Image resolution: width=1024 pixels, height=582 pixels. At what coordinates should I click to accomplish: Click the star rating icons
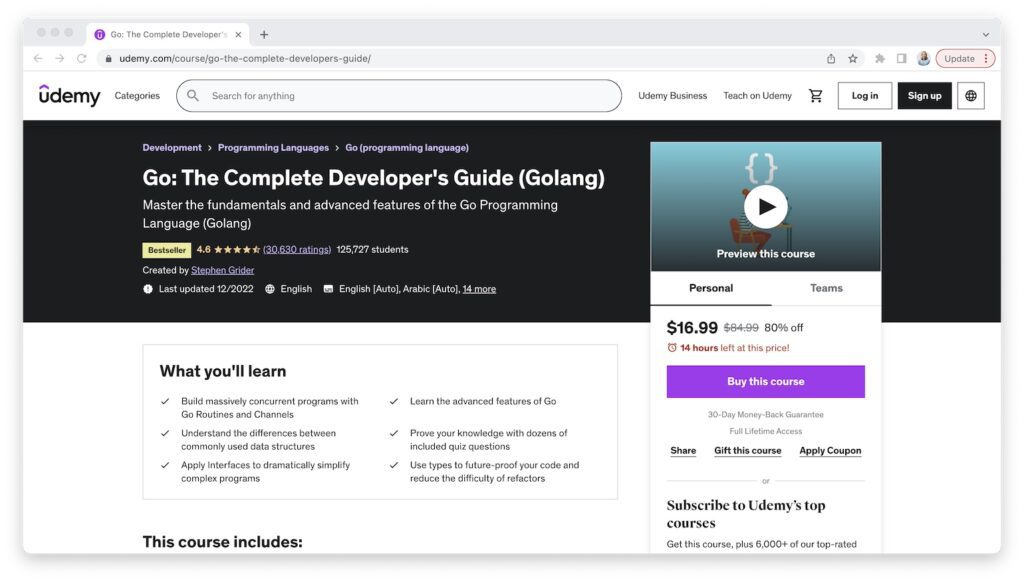pos(236,250)
